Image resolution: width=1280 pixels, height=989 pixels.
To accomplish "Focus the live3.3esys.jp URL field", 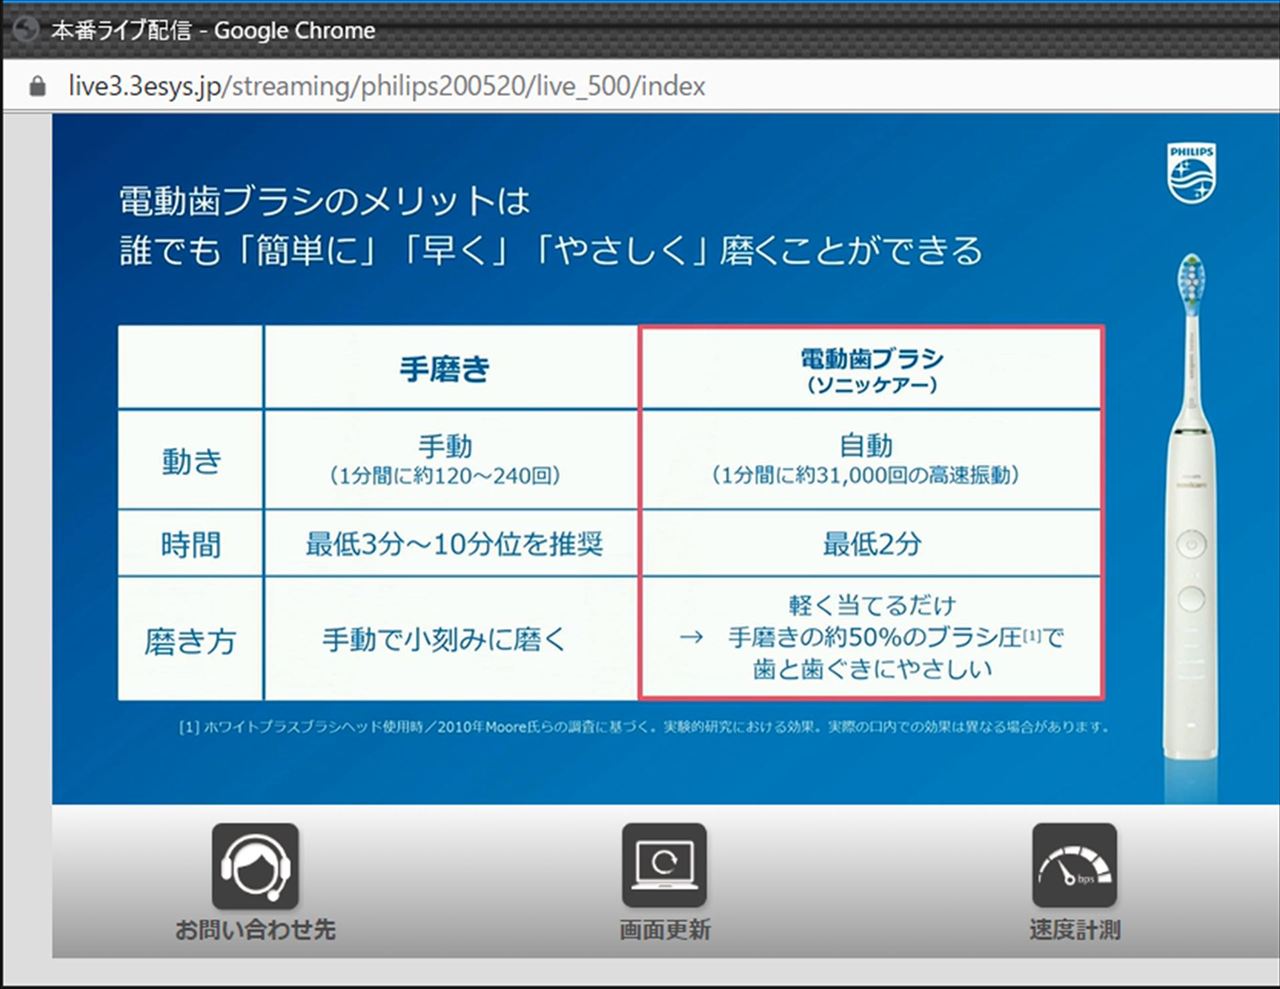I will (x=386, y=87).
